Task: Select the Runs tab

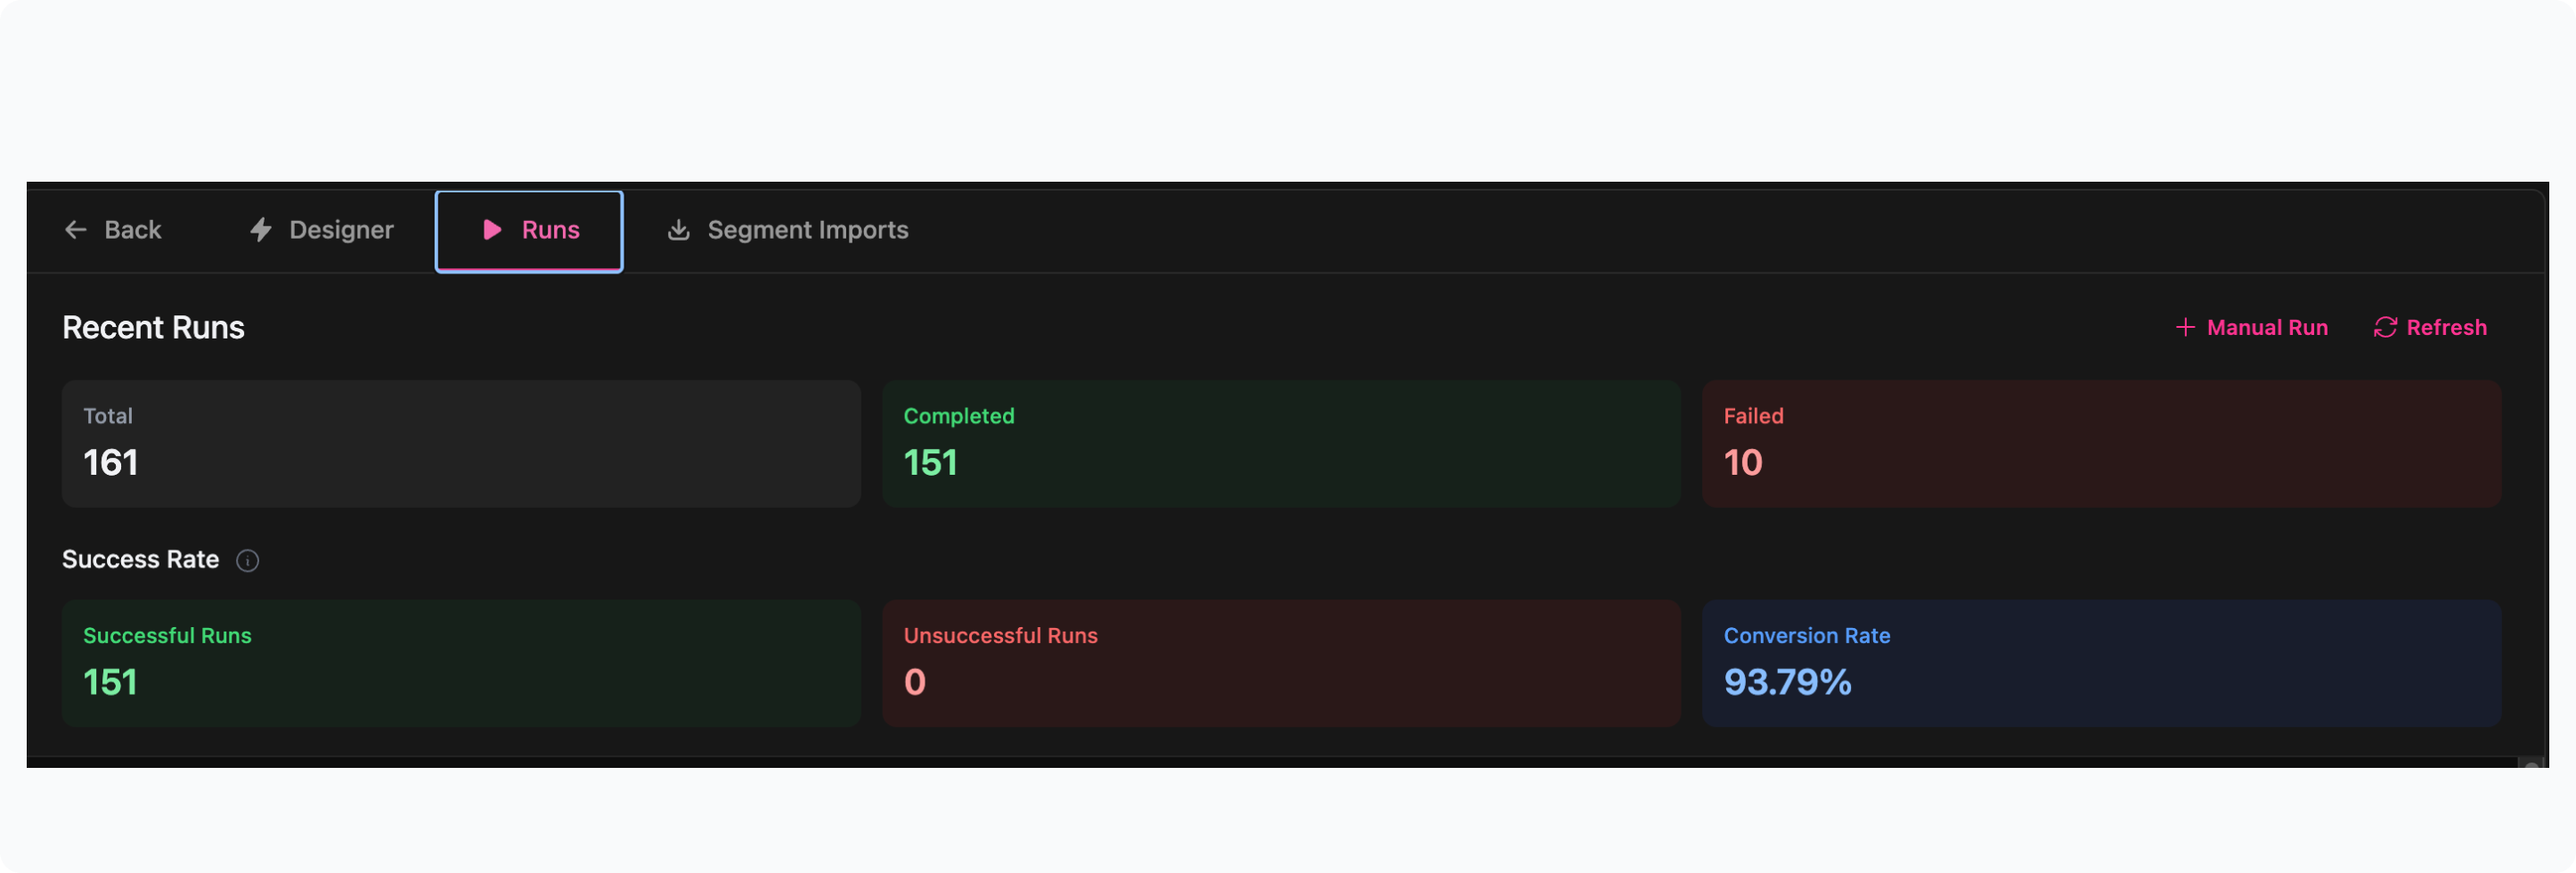Action: pos(550,230)
